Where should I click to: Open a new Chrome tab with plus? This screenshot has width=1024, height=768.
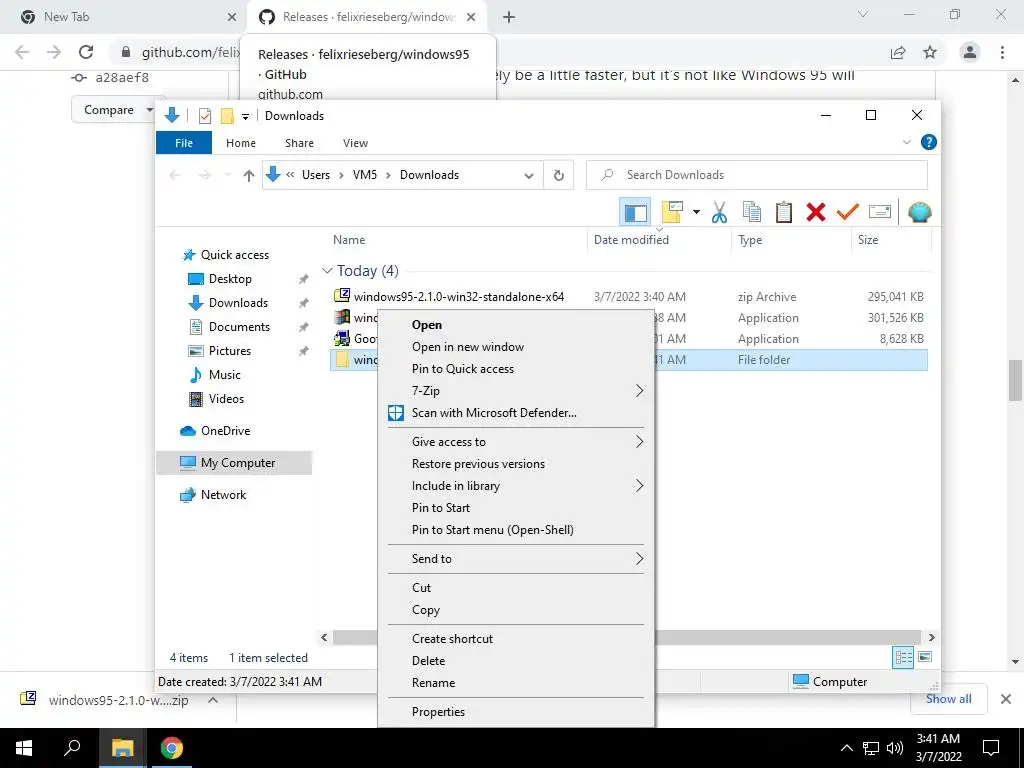click(509, 18)
